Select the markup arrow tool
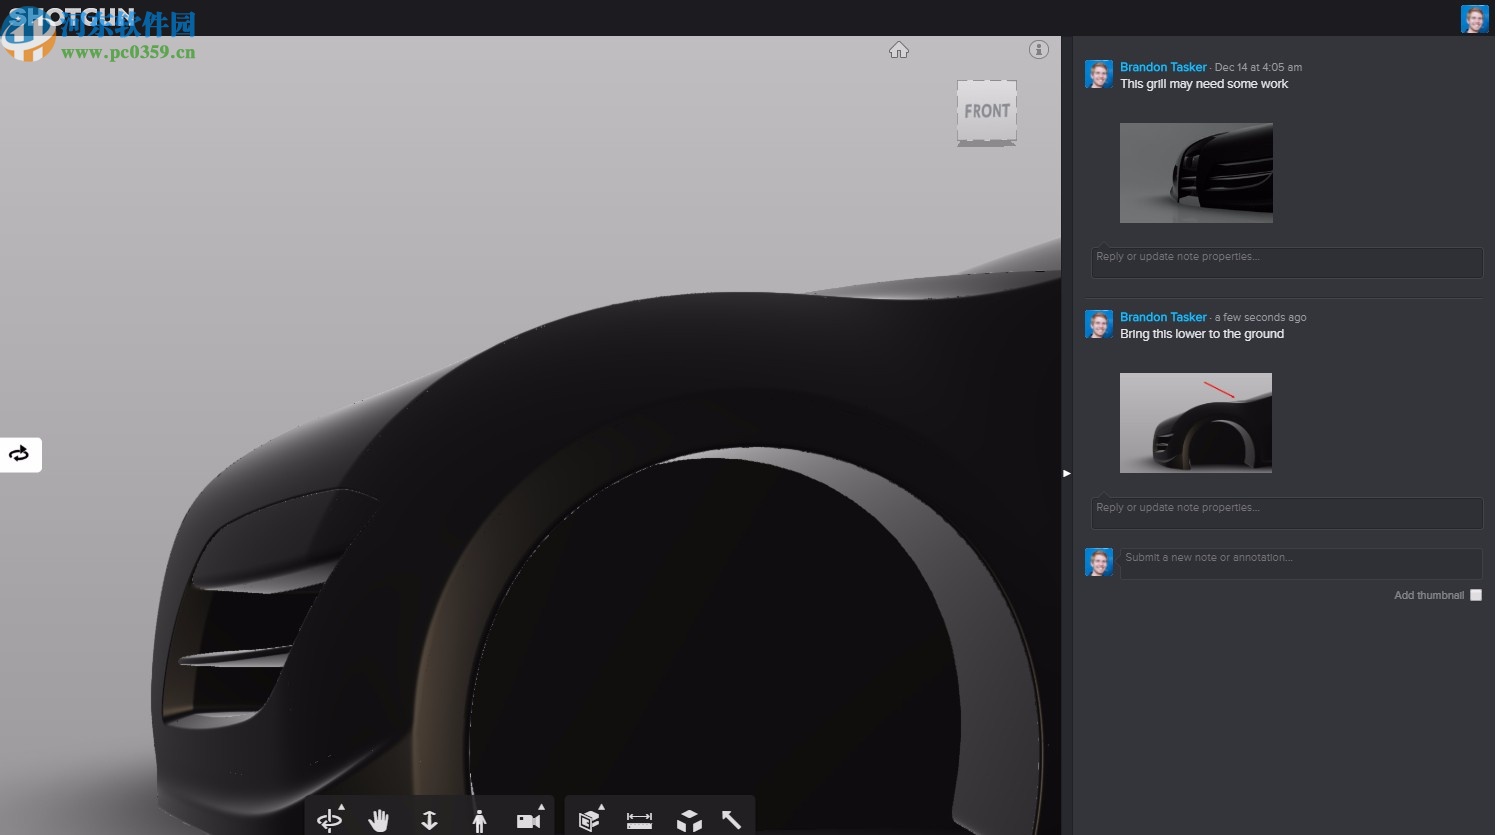This screenshot has width=1497, height=835. (731, 820)
